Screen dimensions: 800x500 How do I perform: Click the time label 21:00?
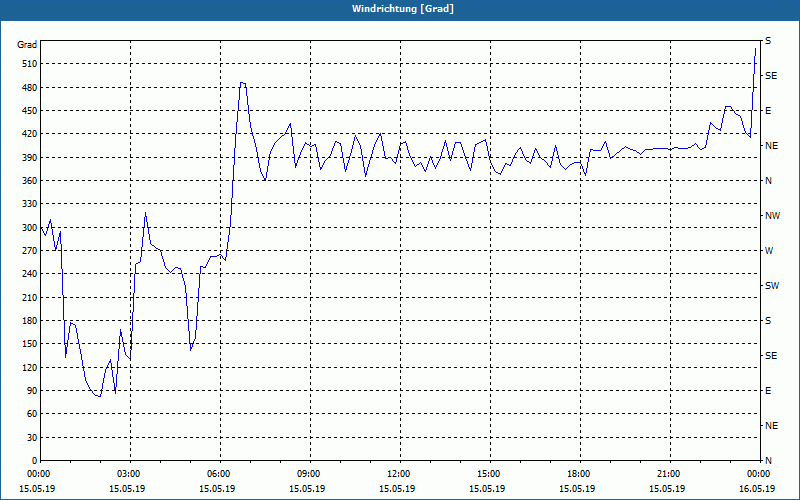coord(670,473)
